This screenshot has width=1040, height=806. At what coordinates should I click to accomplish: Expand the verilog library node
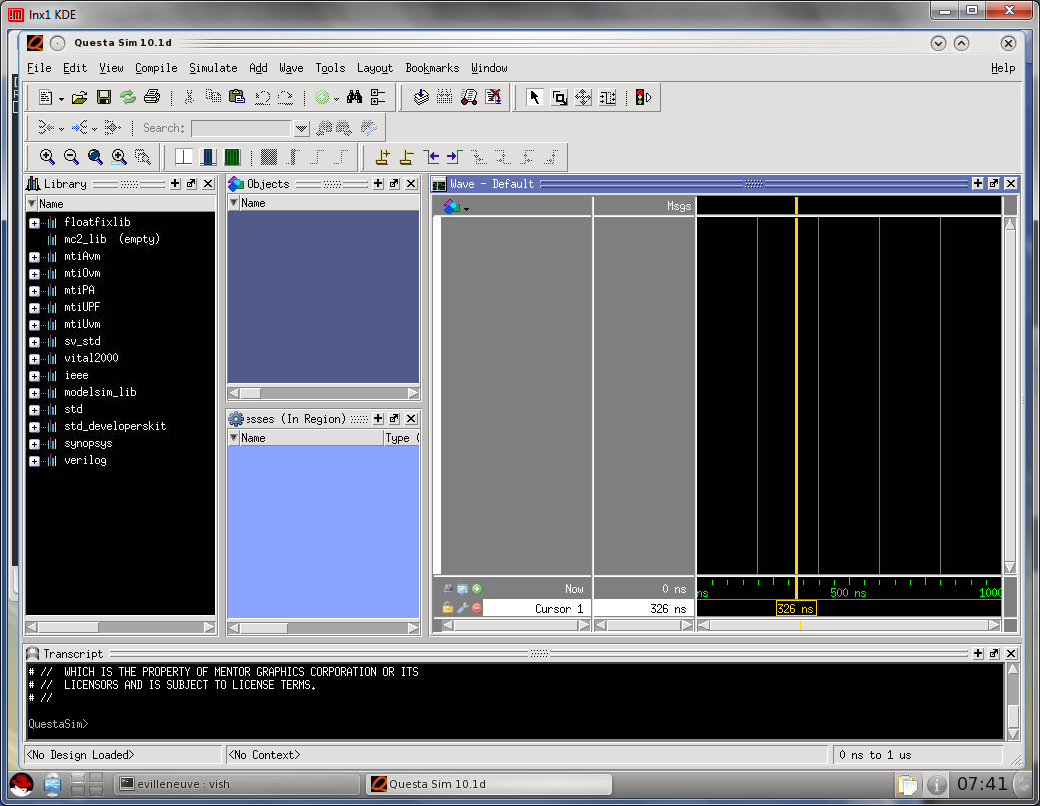(x=34, y=461)
